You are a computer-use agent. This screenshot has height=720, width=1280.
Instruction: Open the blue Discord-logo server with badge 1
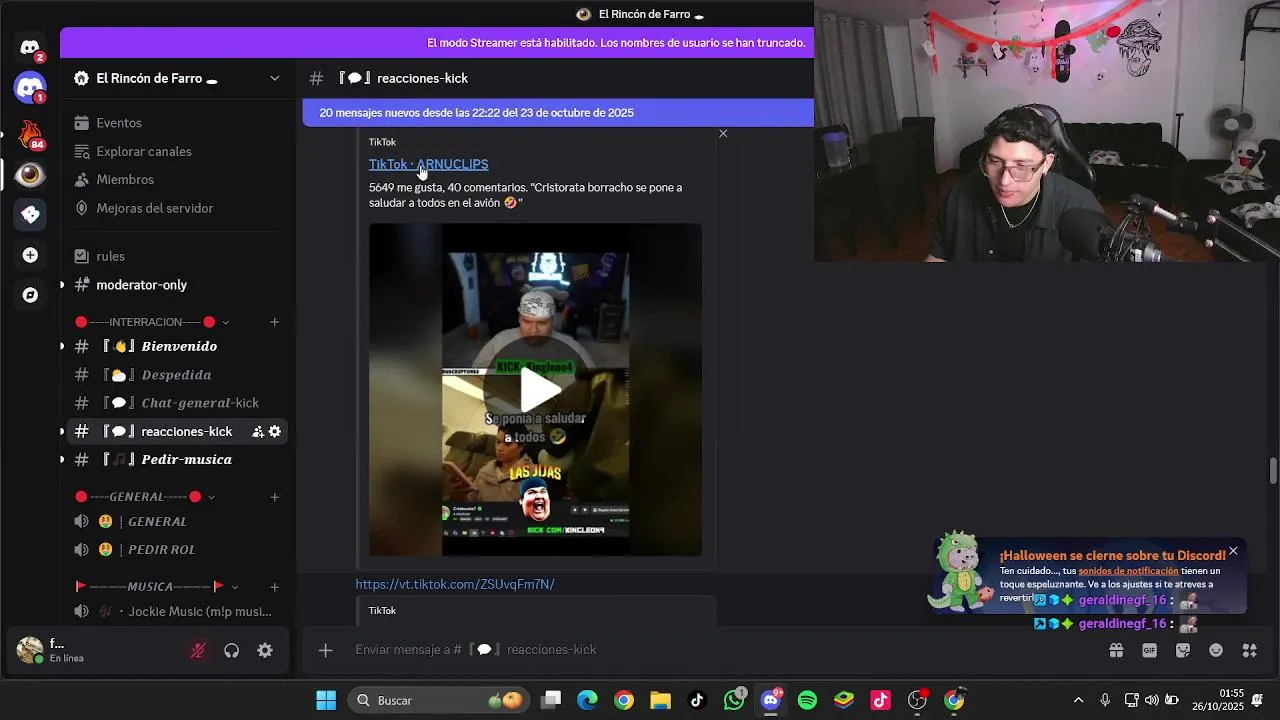pos(30,88)
